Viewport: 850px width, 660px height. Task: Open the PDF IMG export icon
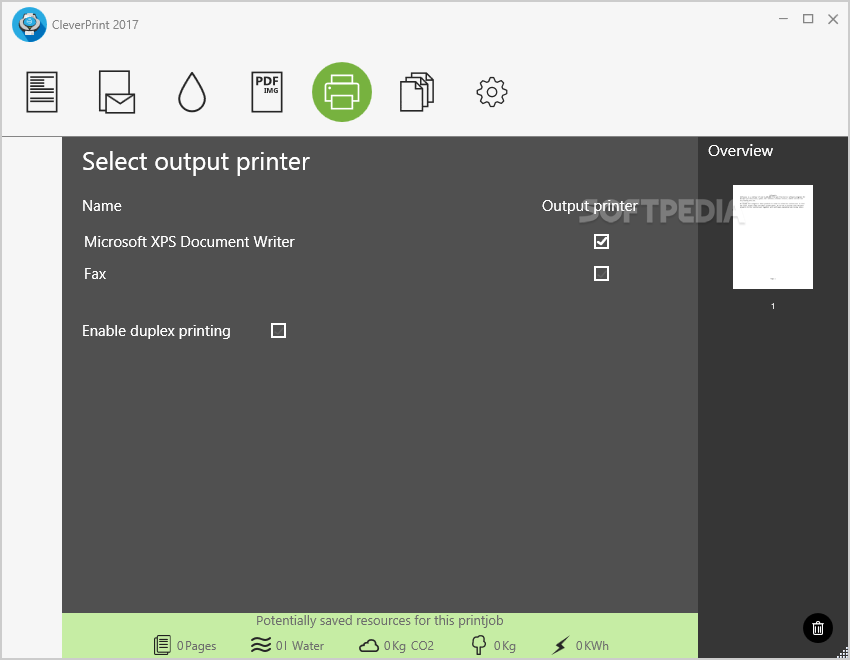[x=267, y=92]
